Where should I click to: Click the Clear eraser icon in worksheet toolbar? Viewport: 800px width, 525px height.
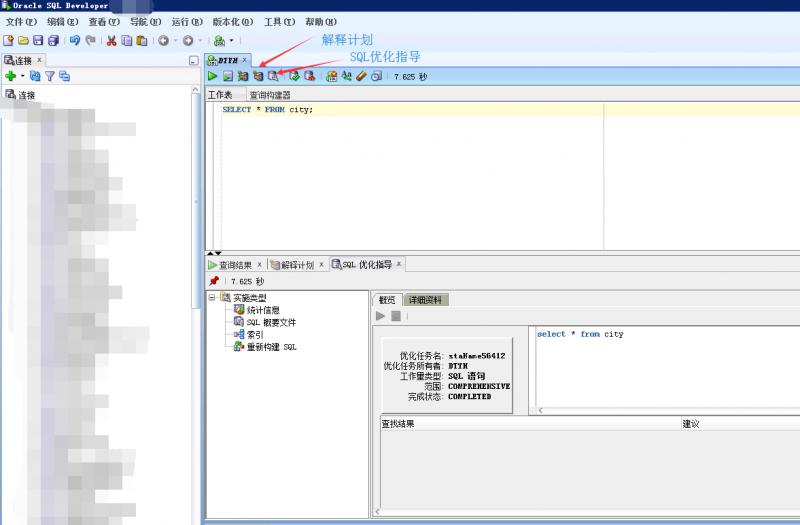click(361, 76)
